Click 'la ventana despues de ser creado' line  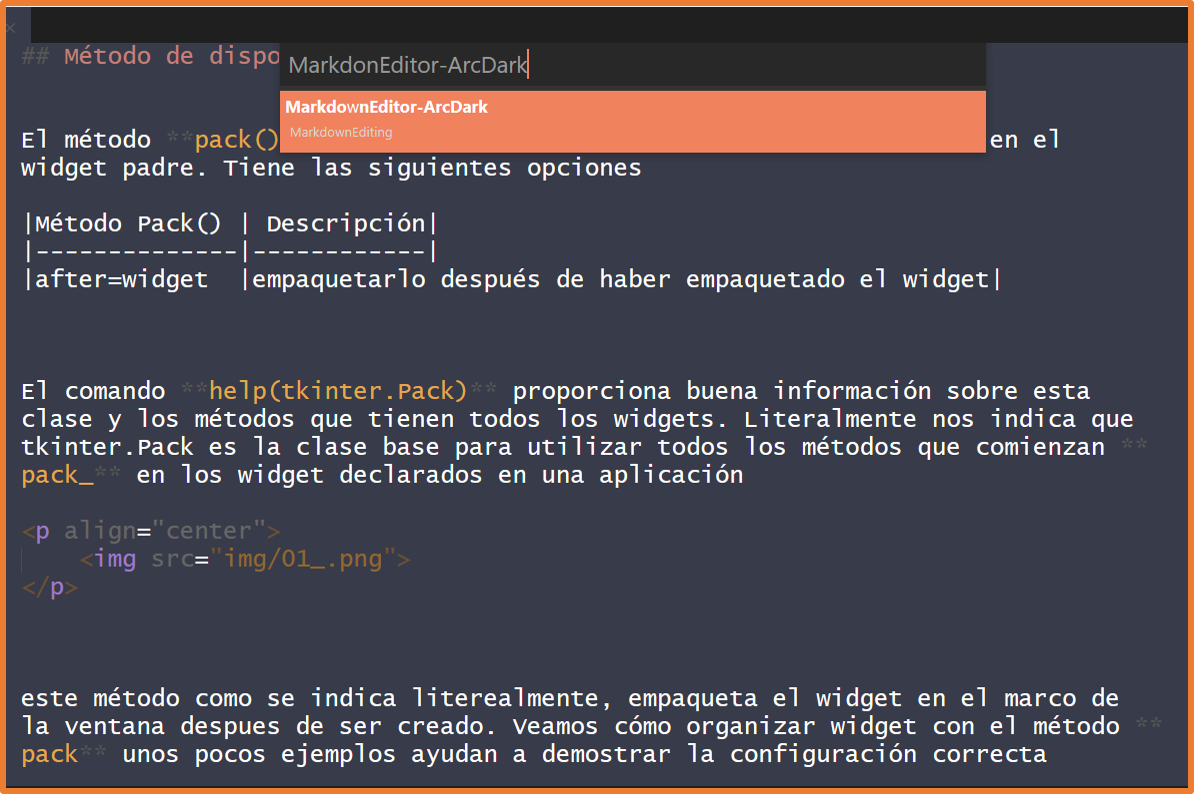pos(570,726)
